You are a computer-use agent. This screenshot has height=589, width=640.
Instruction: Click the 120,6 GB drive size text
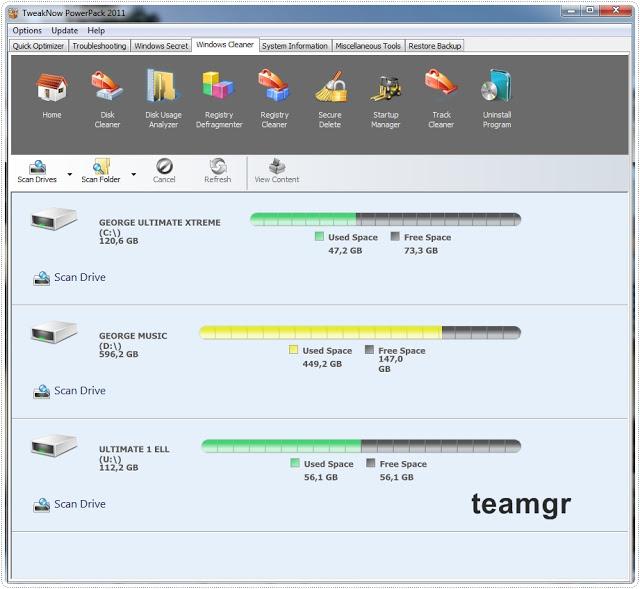118,241
